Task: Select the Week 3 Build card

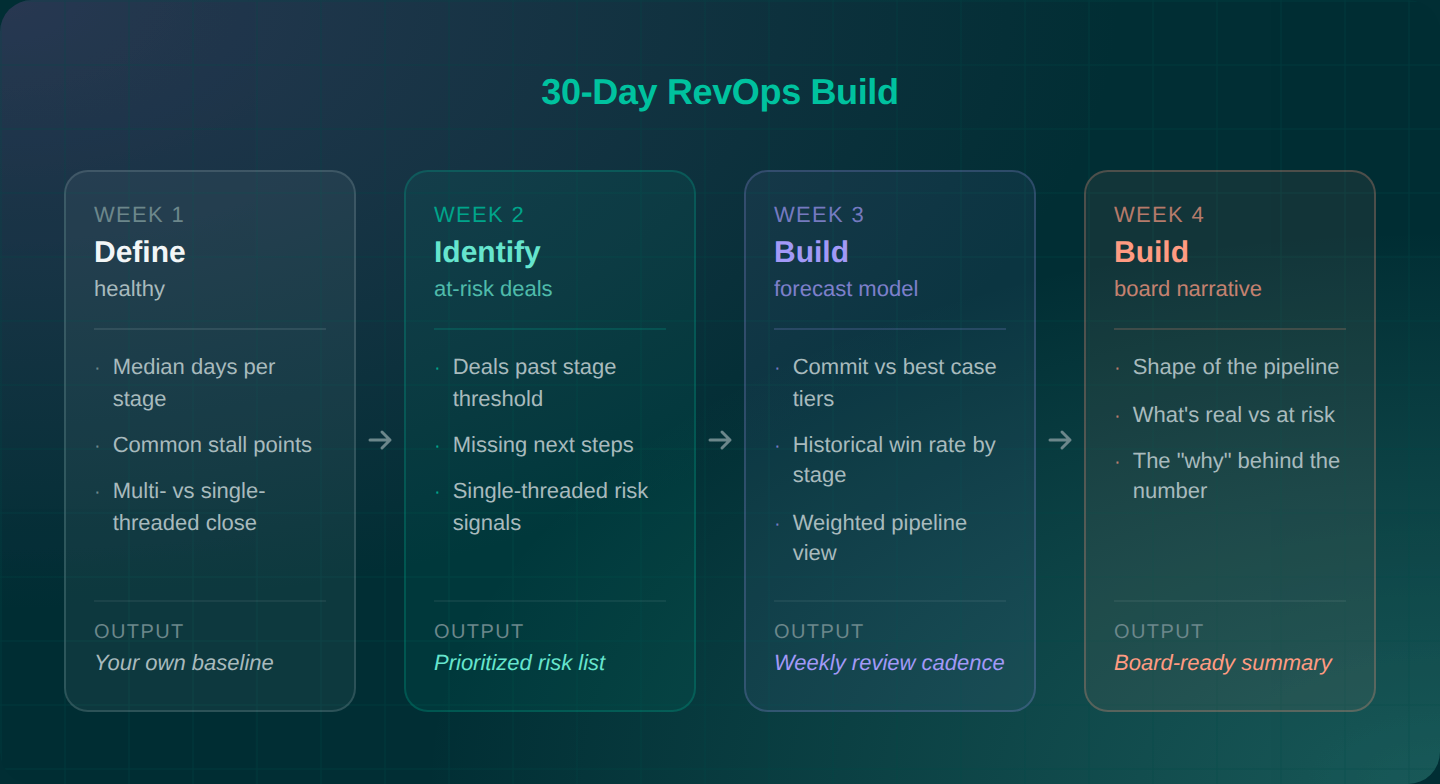Action: click(x=889, y=440)
